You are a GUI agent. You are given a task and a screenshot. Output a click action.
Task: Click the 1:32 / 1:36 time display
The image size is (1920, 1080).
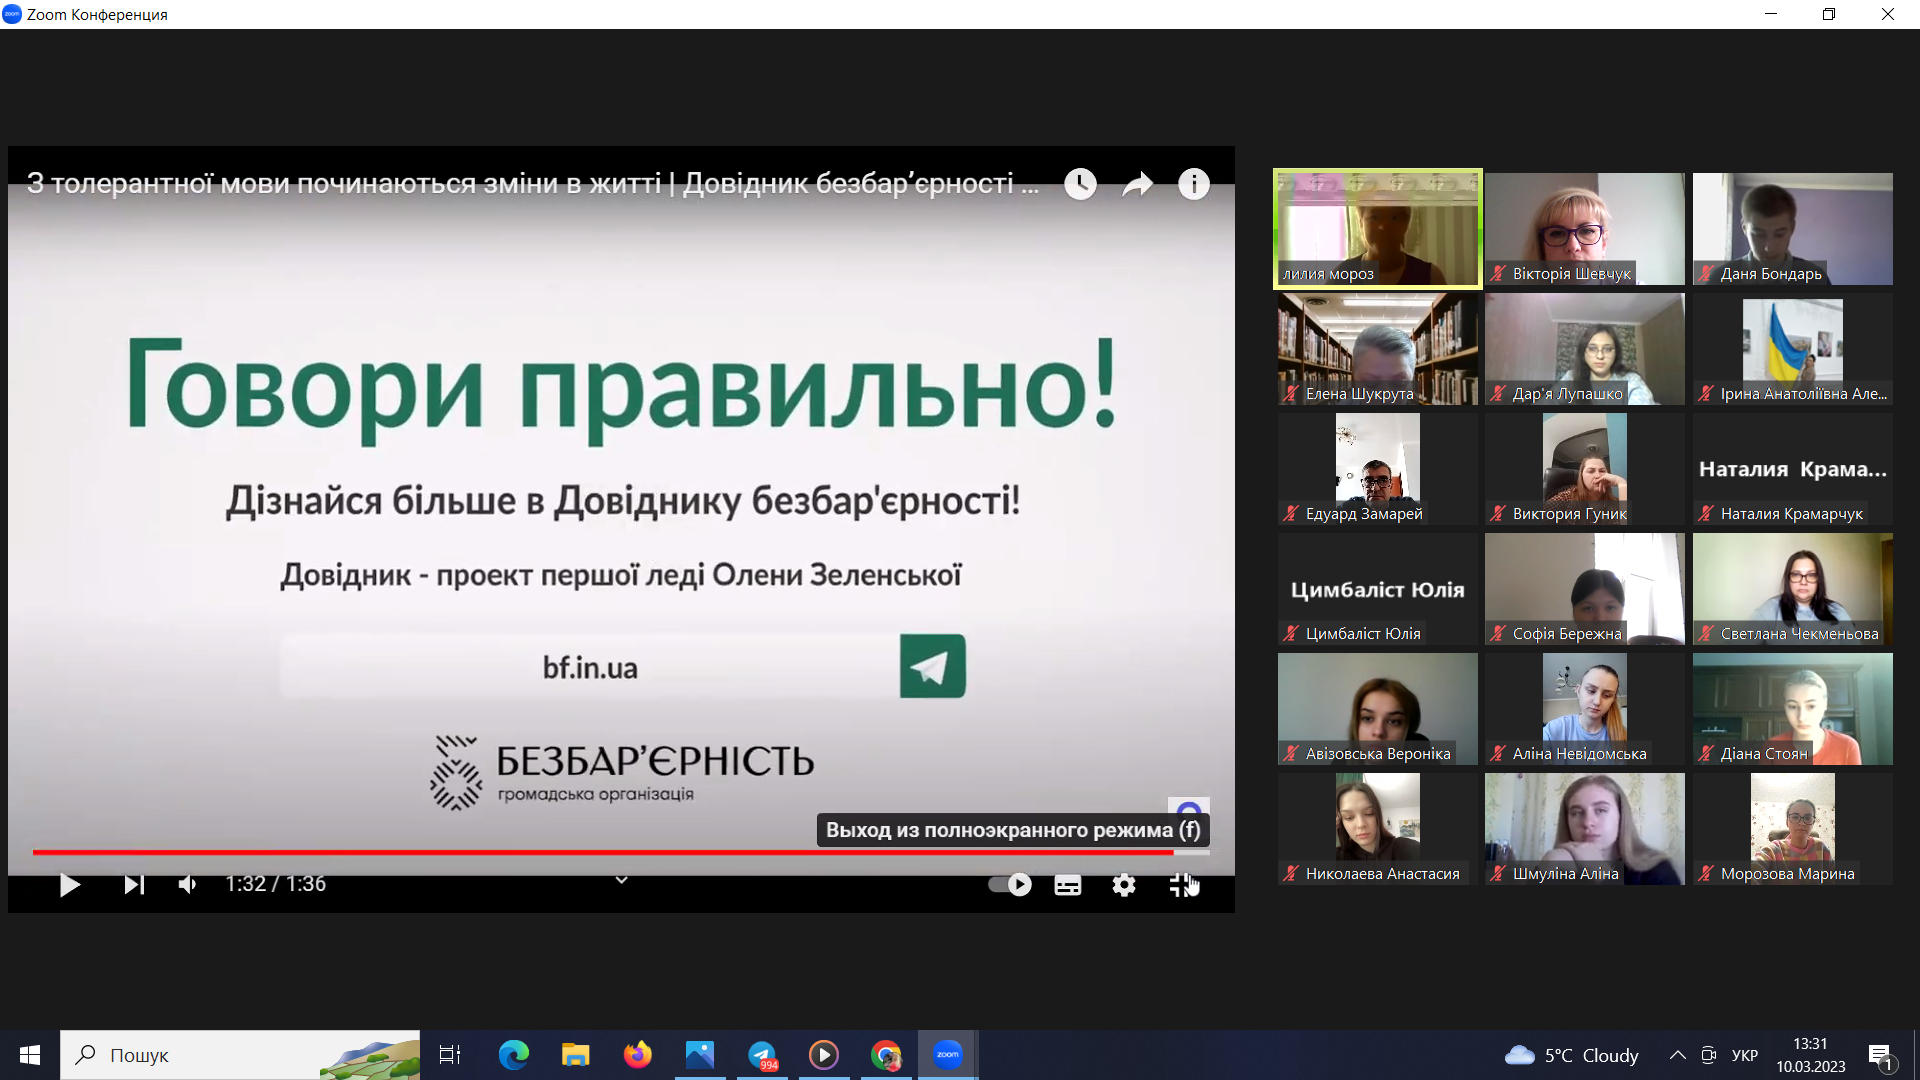coord(275,884)
